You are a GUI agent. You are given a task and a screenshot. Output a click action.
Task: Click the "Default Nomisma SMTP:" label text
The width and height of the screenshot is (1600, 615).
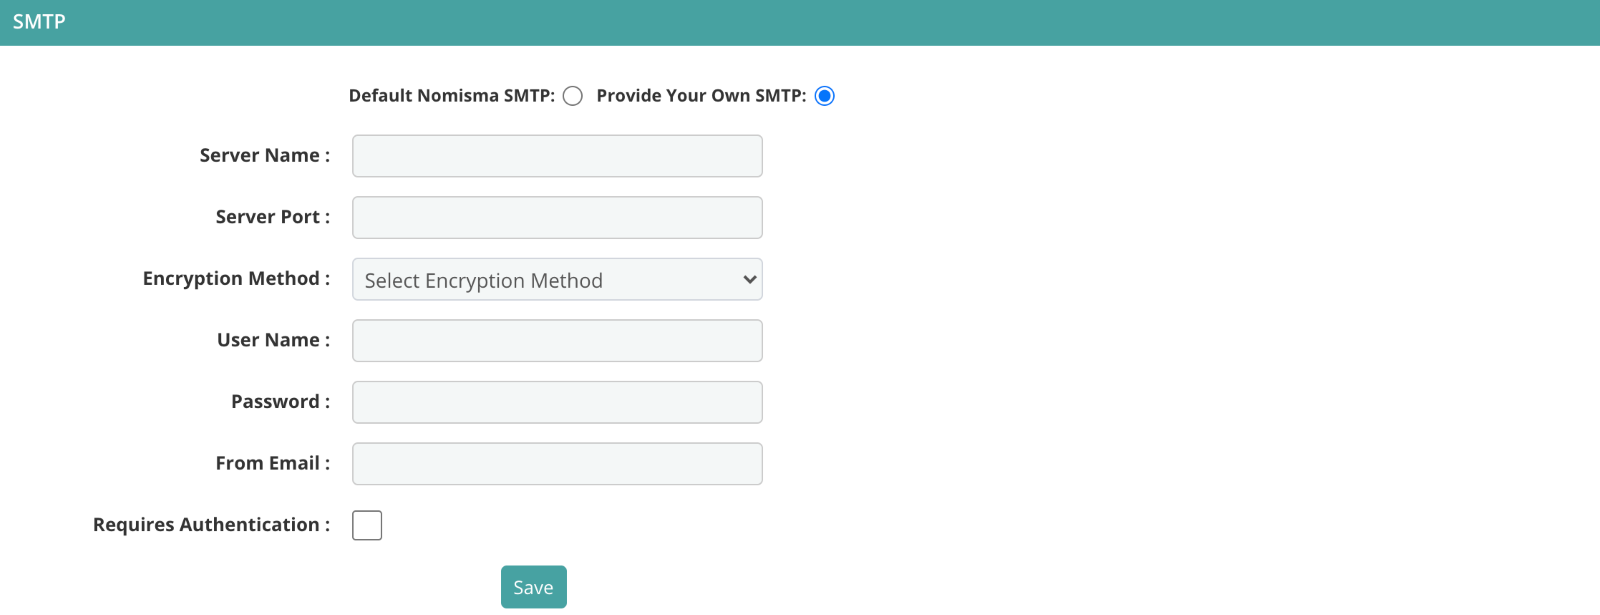(x=452, y=96)
